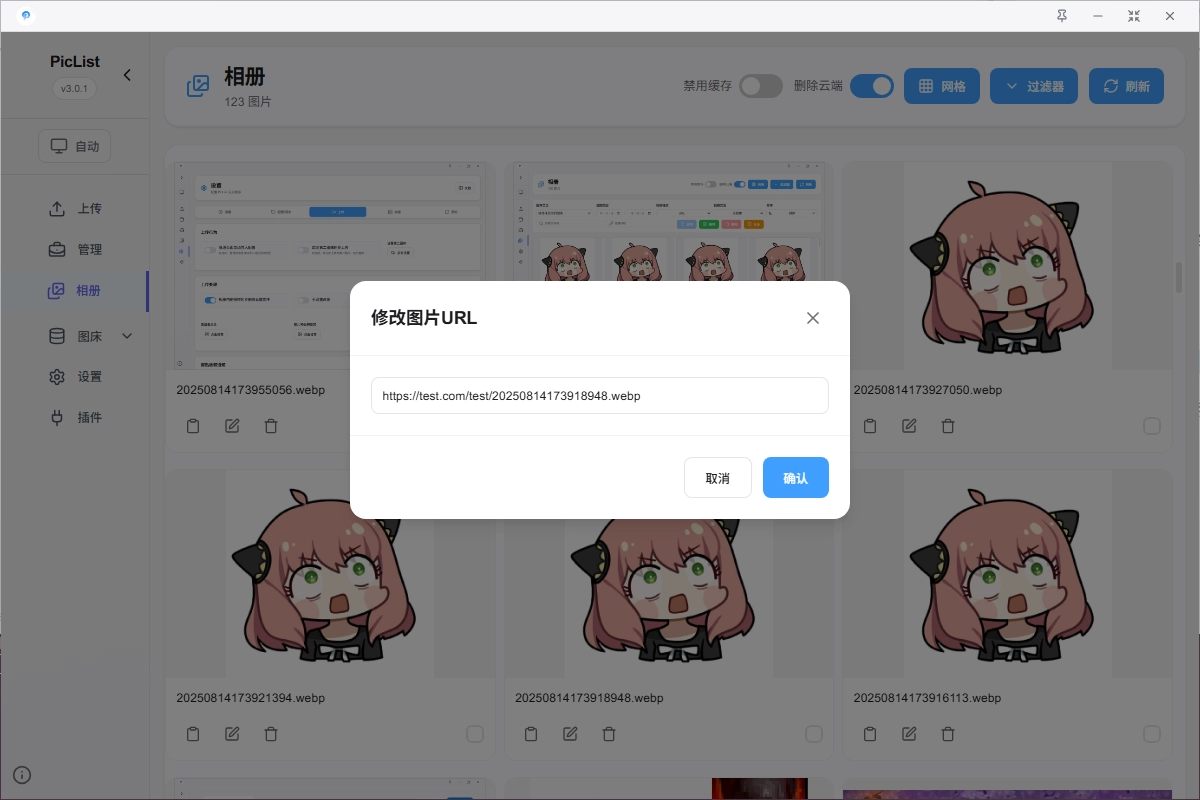The image size is (1200, 800).
Task: Open the 过滤器 filter dropdown
Action: 1035,86
